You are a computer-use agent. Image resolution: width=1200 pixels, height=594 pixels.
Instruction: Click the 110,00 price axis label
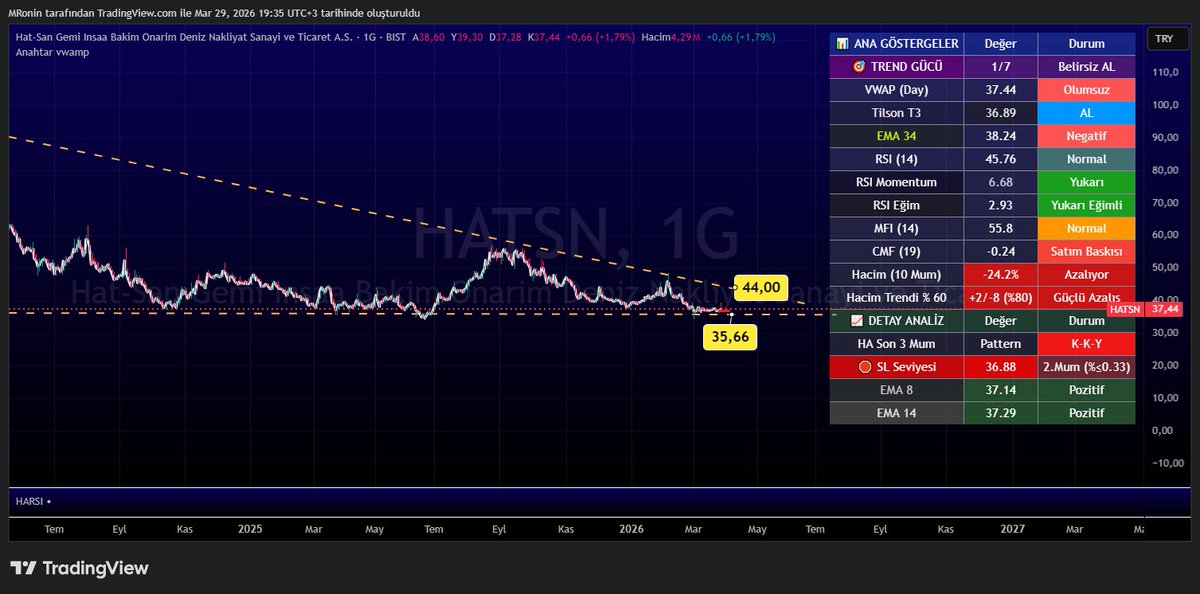coord(1163,72)
